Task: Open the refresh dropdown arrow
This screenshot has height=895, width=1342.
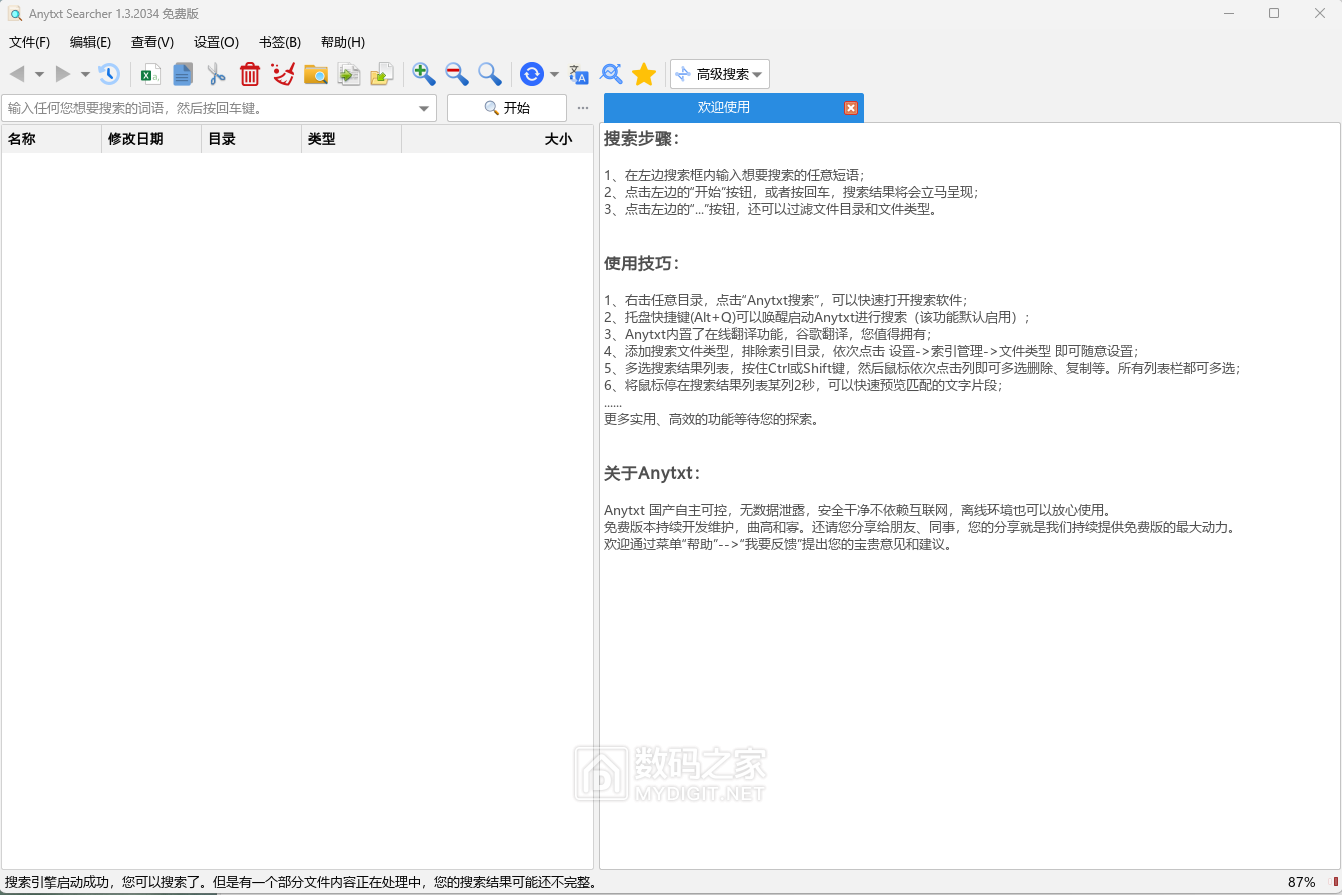Action: (x=554, y=74)
